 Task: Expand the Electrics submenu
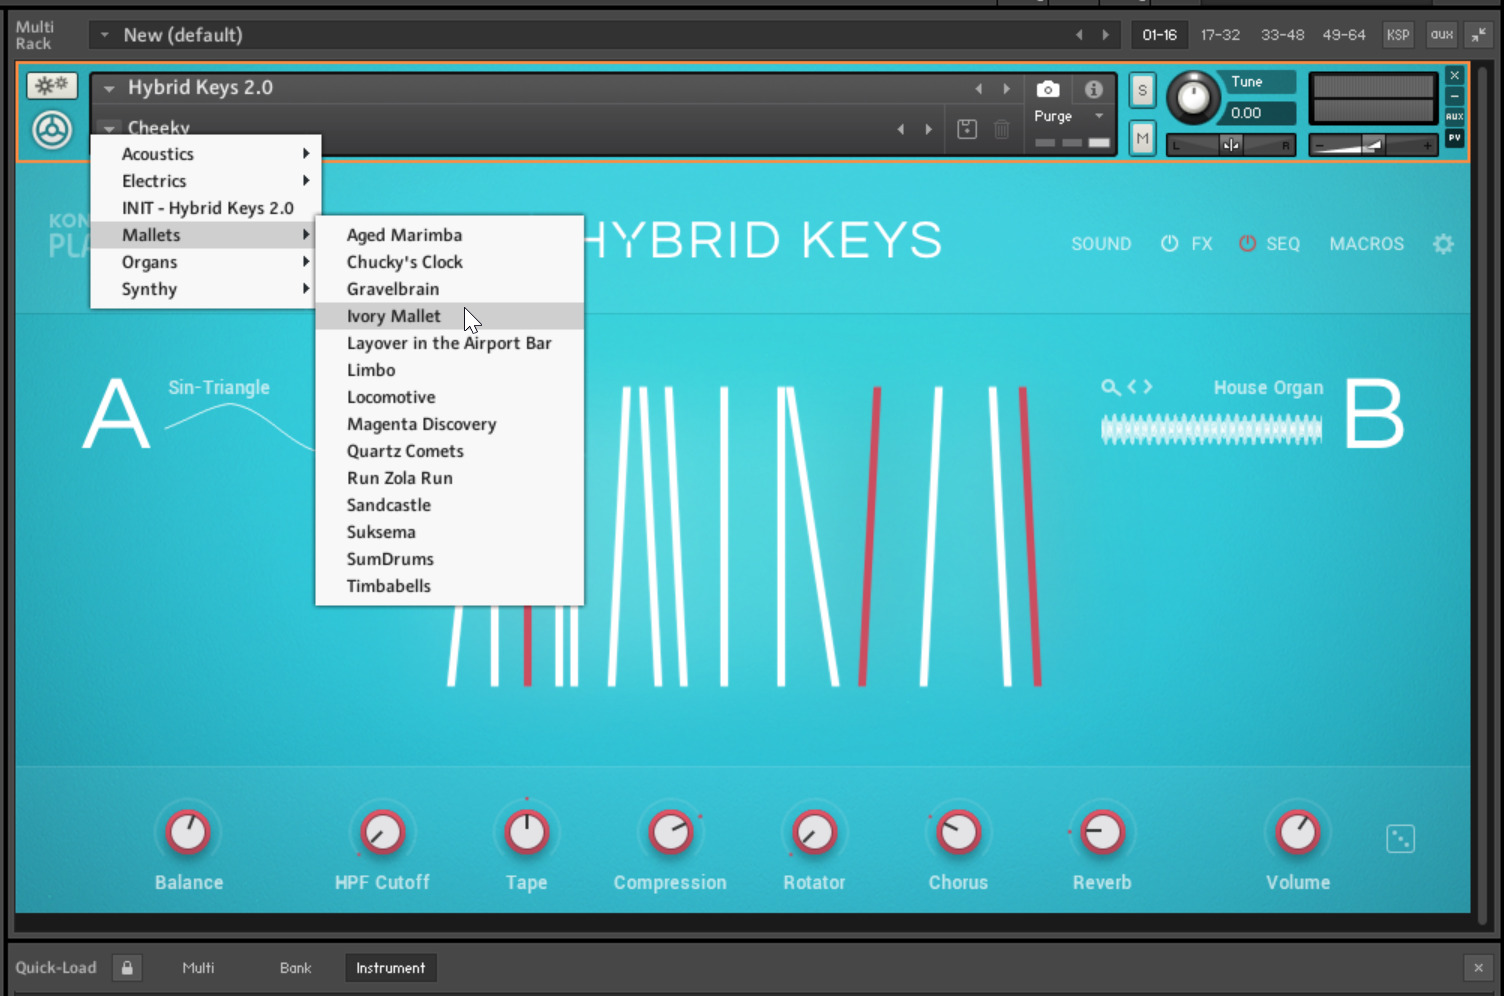pyautogui.click(x=206, y=181)
